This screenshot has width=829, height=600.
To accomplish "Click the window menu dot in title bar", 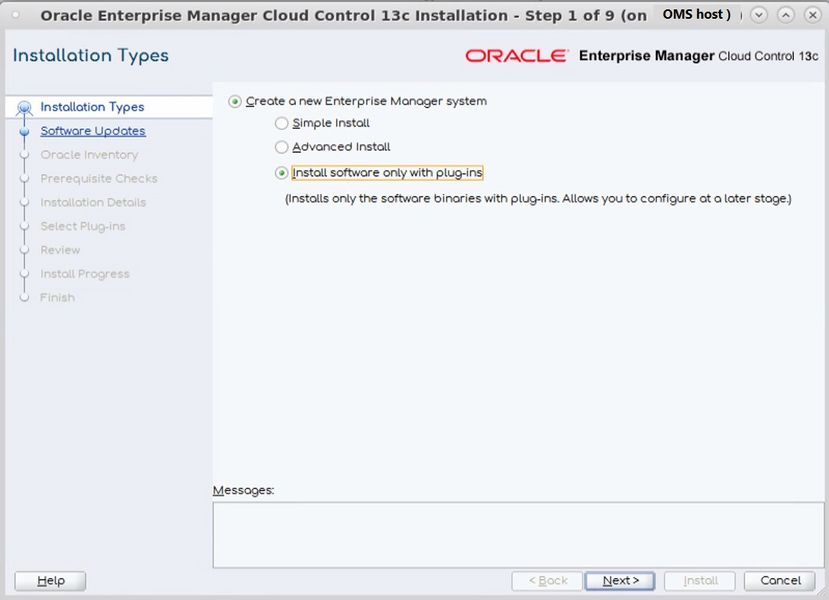I will coord(15,15).
